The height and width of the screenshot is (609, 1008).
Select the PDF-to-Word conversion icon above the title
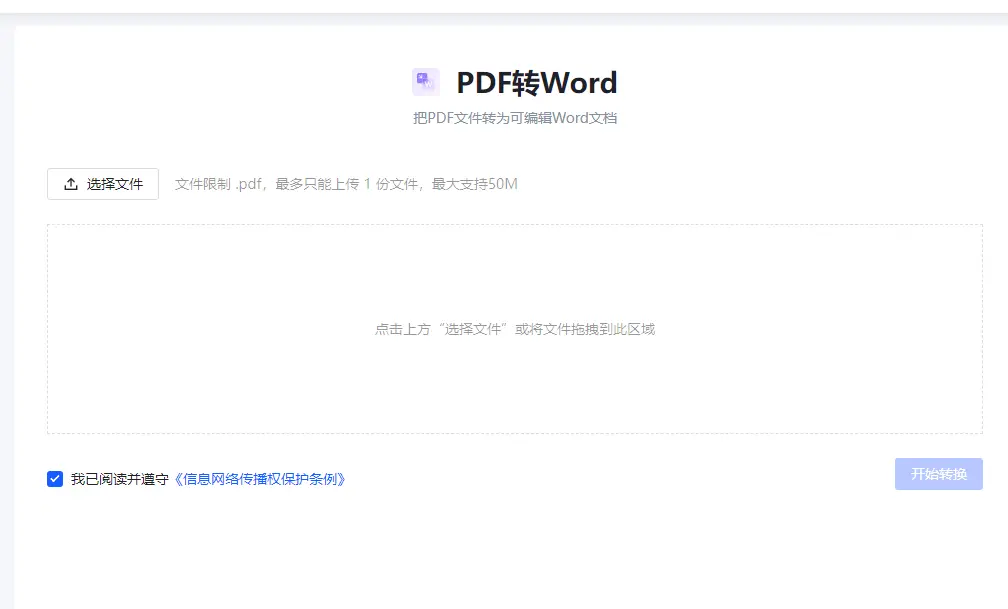click(424, 82)
